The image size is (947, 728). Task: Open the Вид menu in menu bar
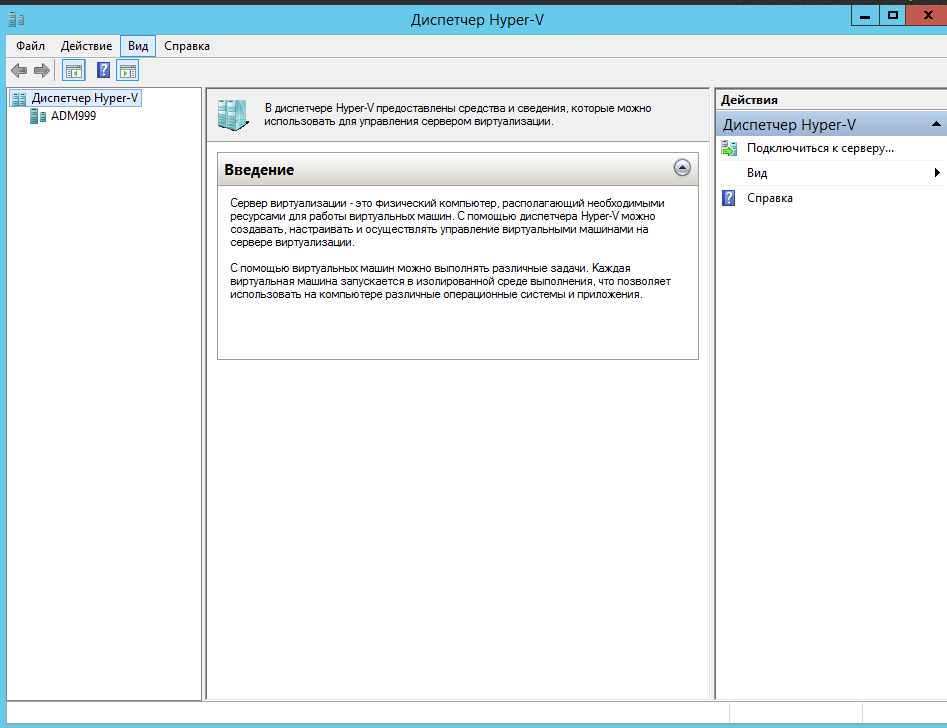pos(138,46)
